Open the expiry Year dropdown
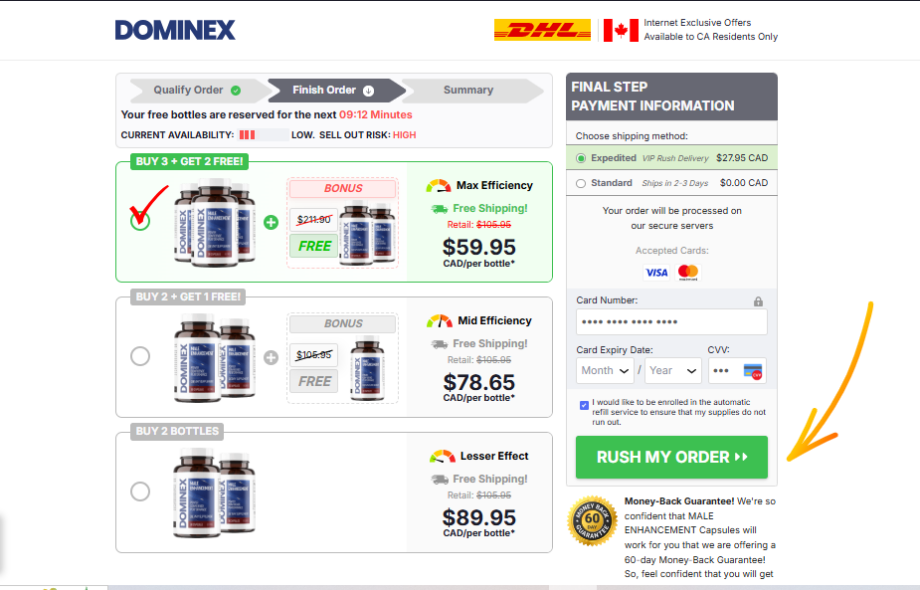This screenshot has width=920, height=590. point(673,371)
